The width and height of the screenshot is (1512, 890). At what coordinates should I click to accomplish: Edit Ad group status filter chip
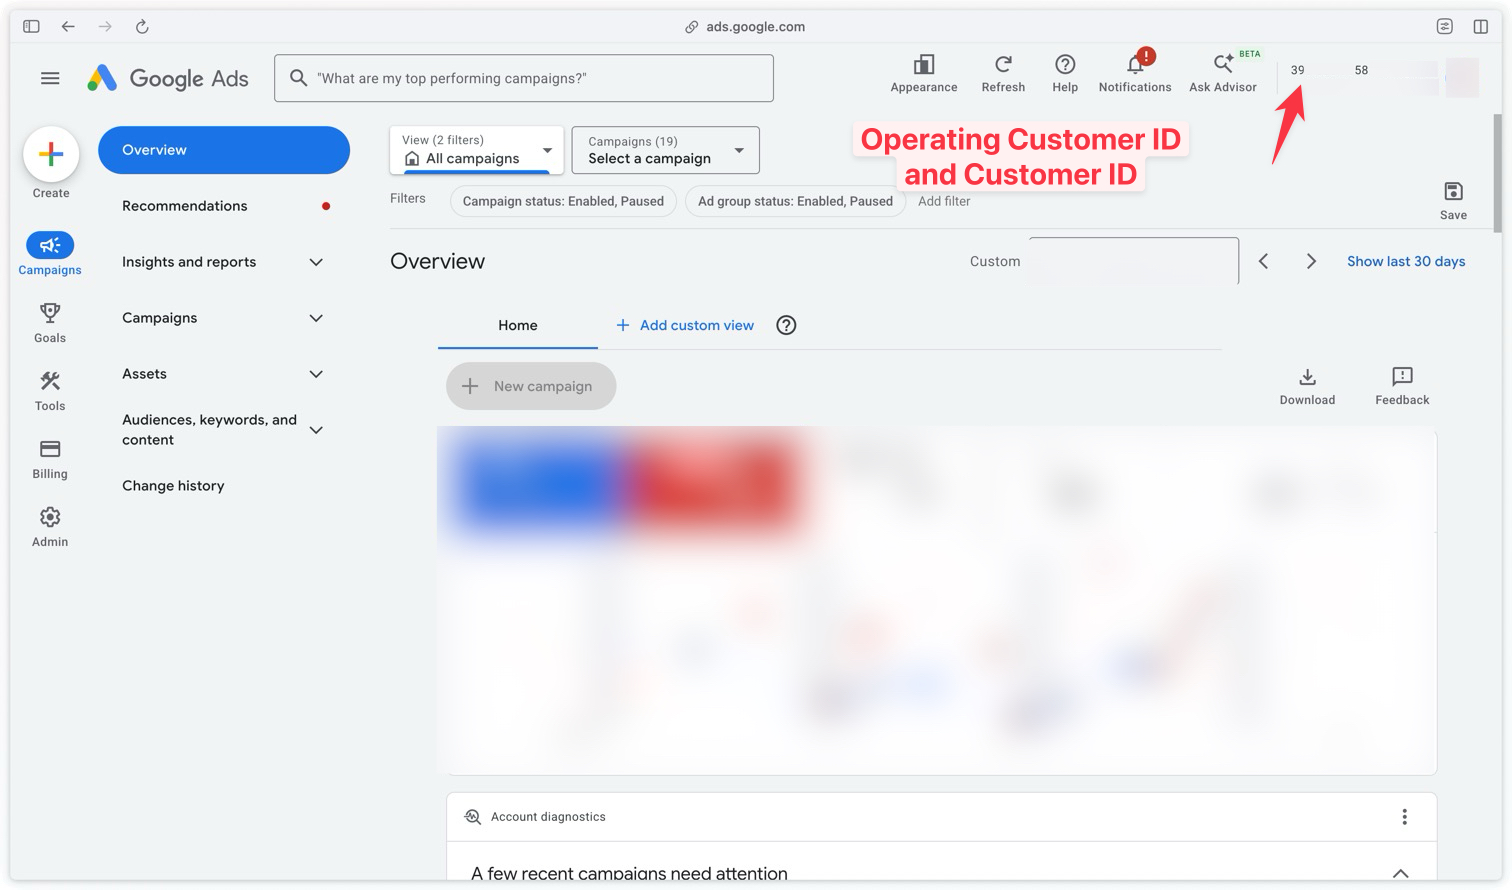coord(795,201)
